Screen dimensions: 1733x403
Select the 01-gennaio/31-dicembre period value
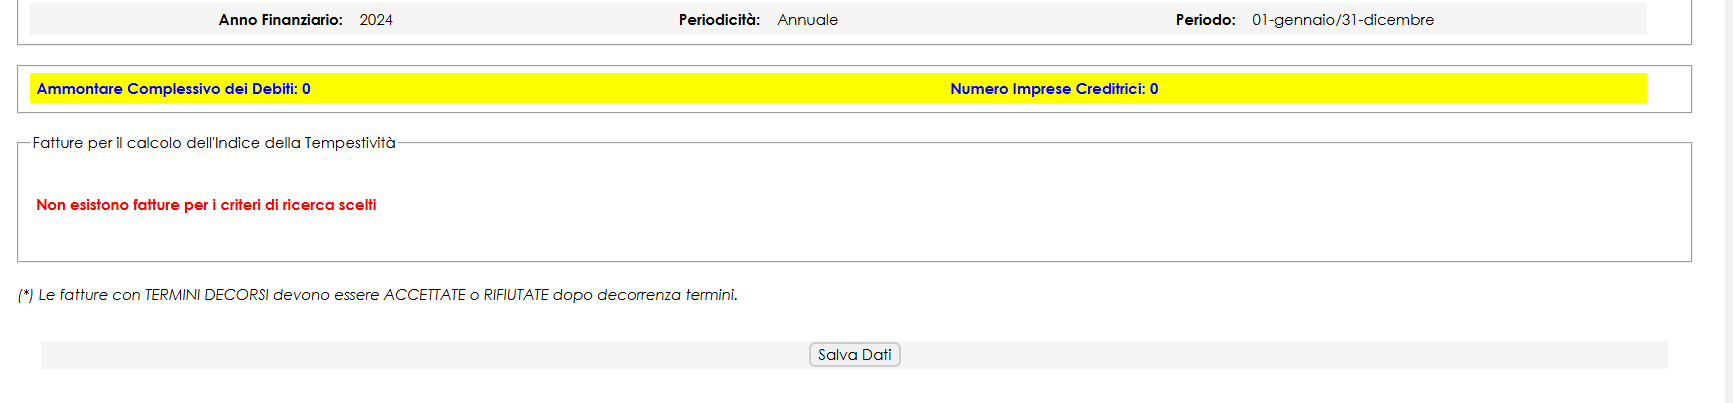[1342, 20]
